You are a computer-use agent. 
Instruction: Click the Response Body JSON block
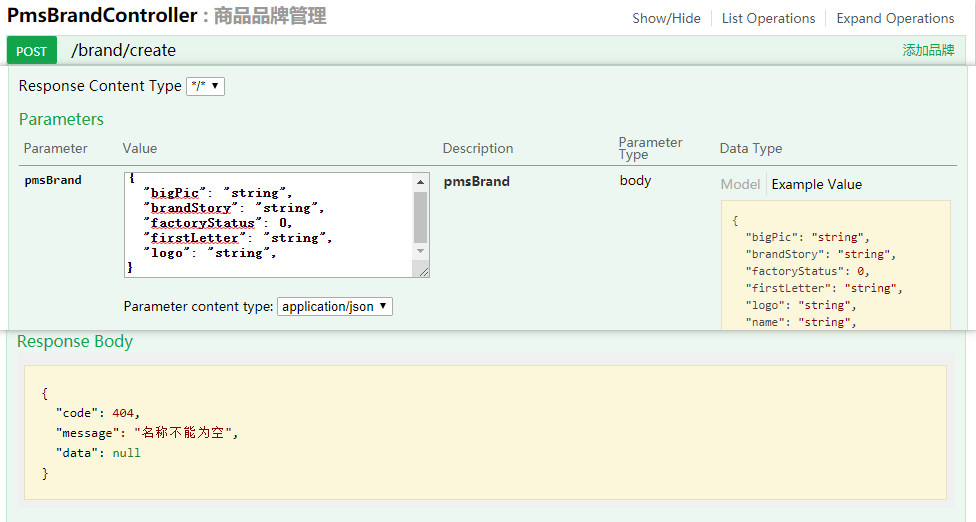pos(485,432)
